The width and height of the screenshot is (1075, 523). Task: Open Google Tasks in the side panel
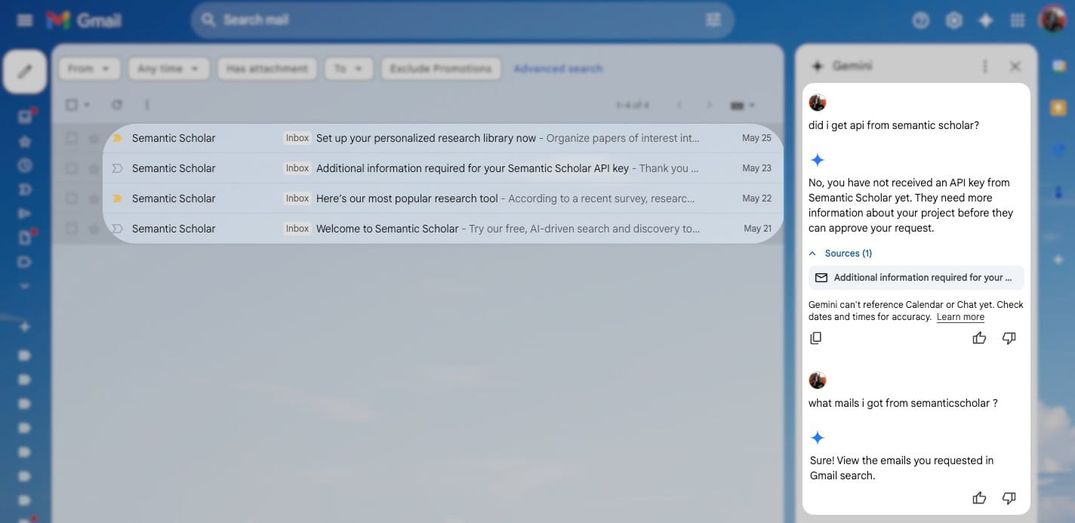pyautogui.click(x=1059, y=149)
